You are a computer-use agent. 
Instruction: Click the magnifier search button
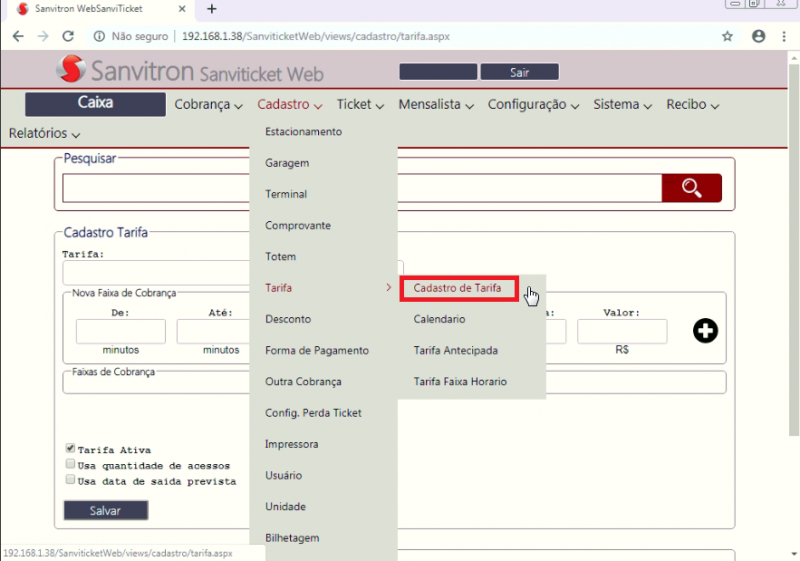(x=691, y=188)
